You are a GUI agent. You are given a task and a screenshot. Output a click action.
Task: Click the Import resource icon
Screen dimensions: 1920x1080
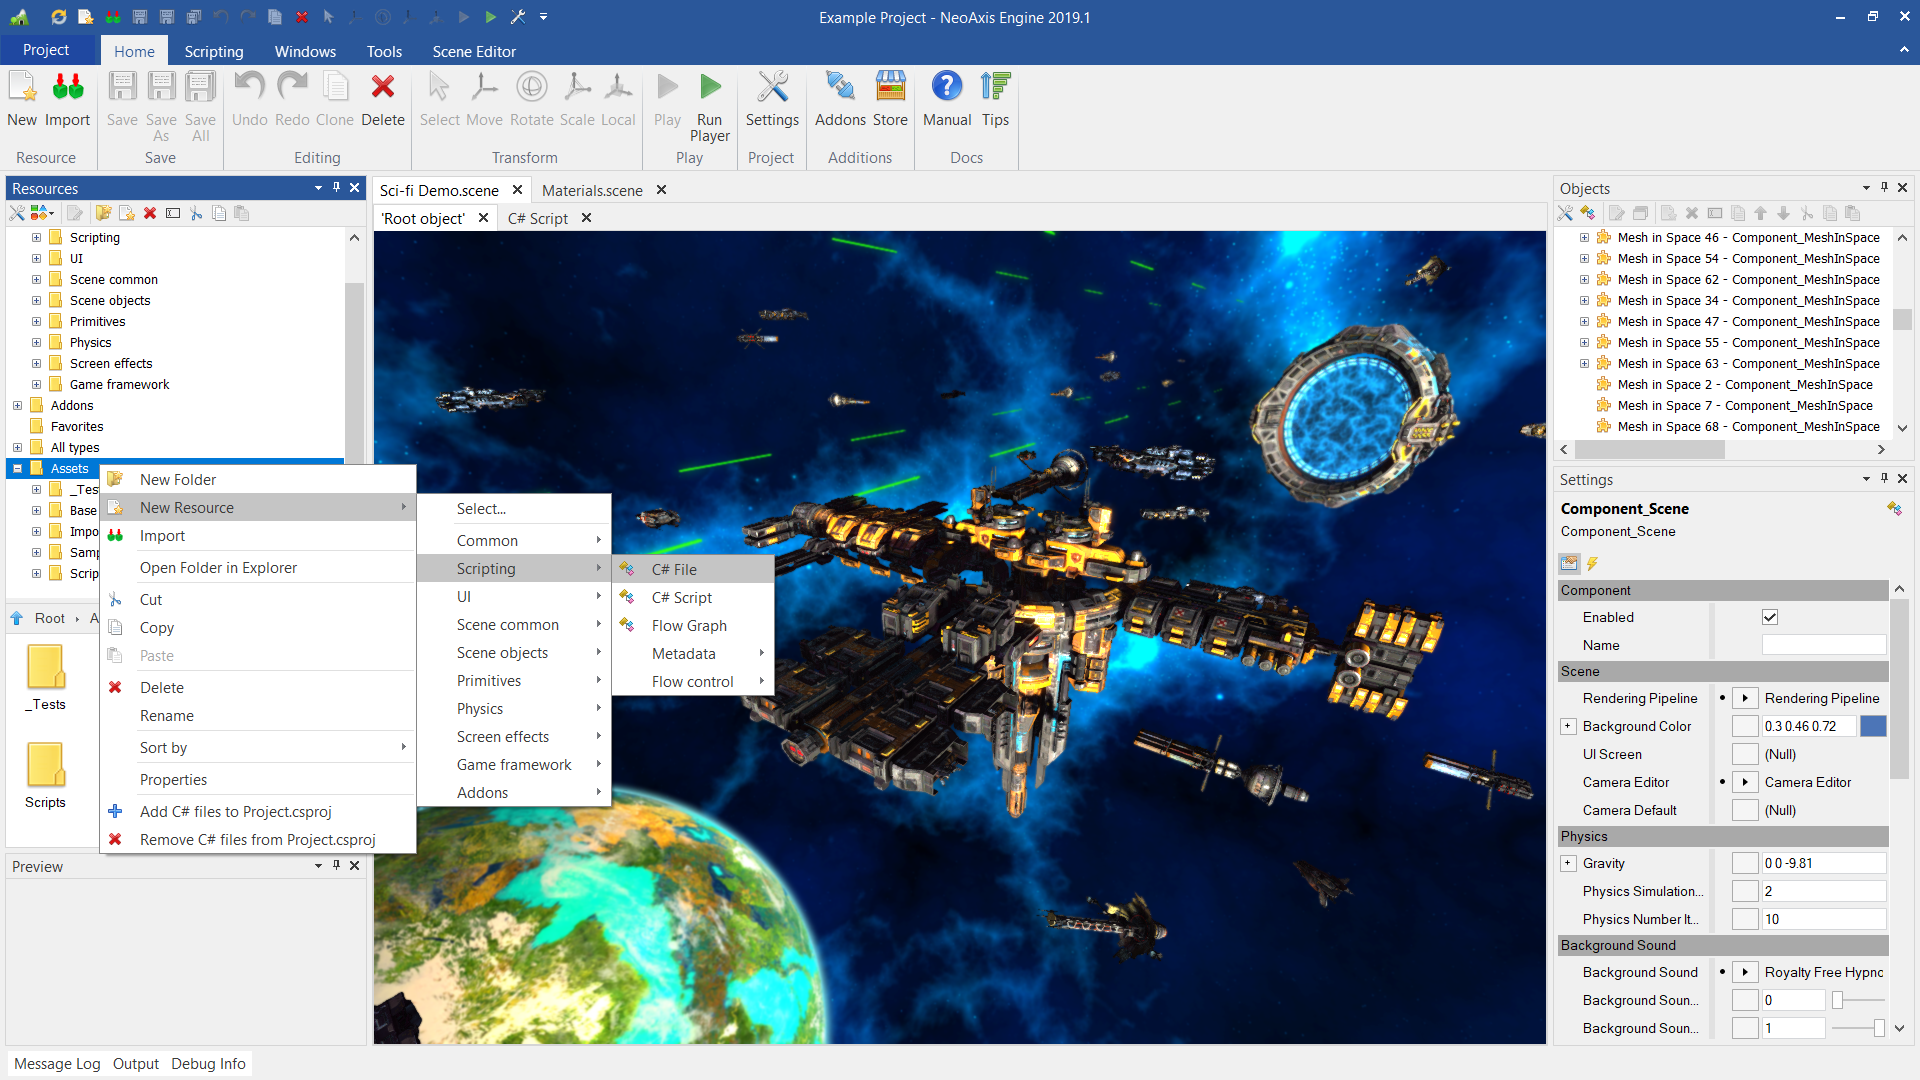tap(67, 88)
